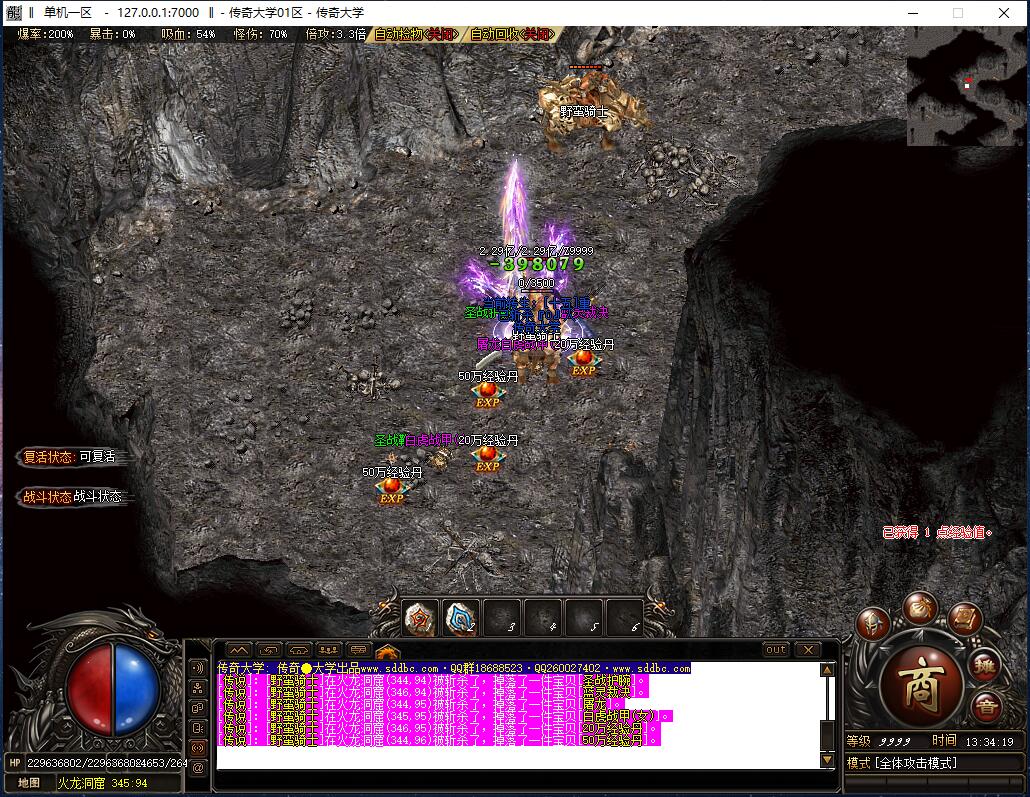Pick up the lower-left 50万经验丹

tap(392, 489)
